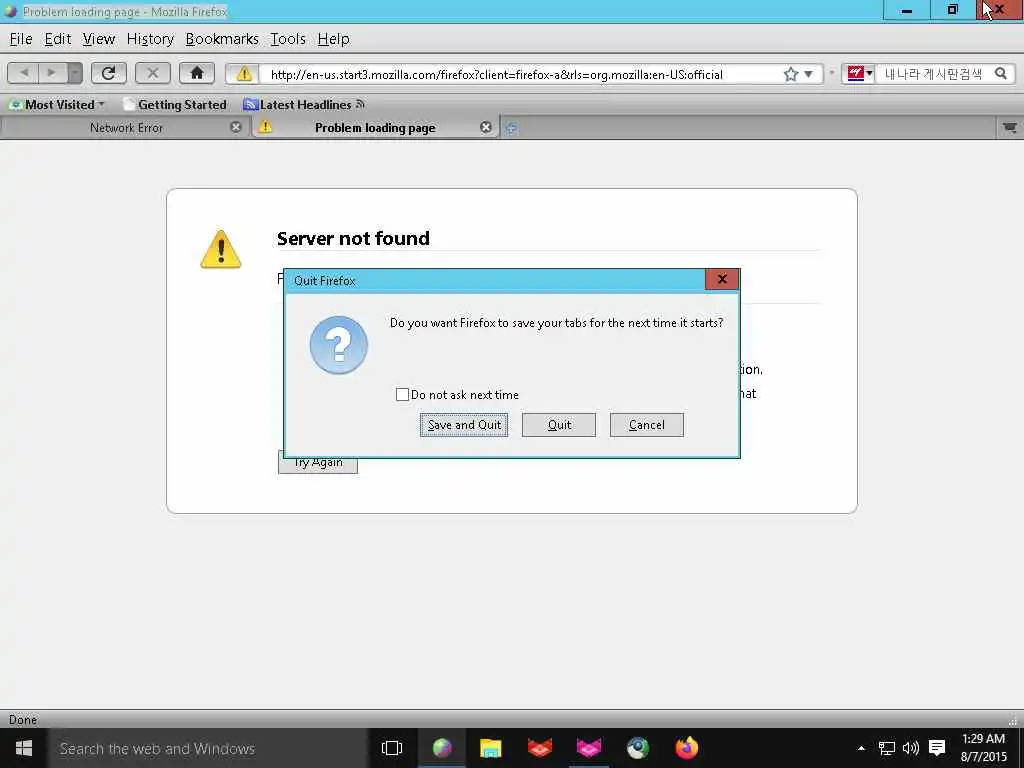Open the Home page
This screenshot has width=1024, height=768.
click(197, 73)
